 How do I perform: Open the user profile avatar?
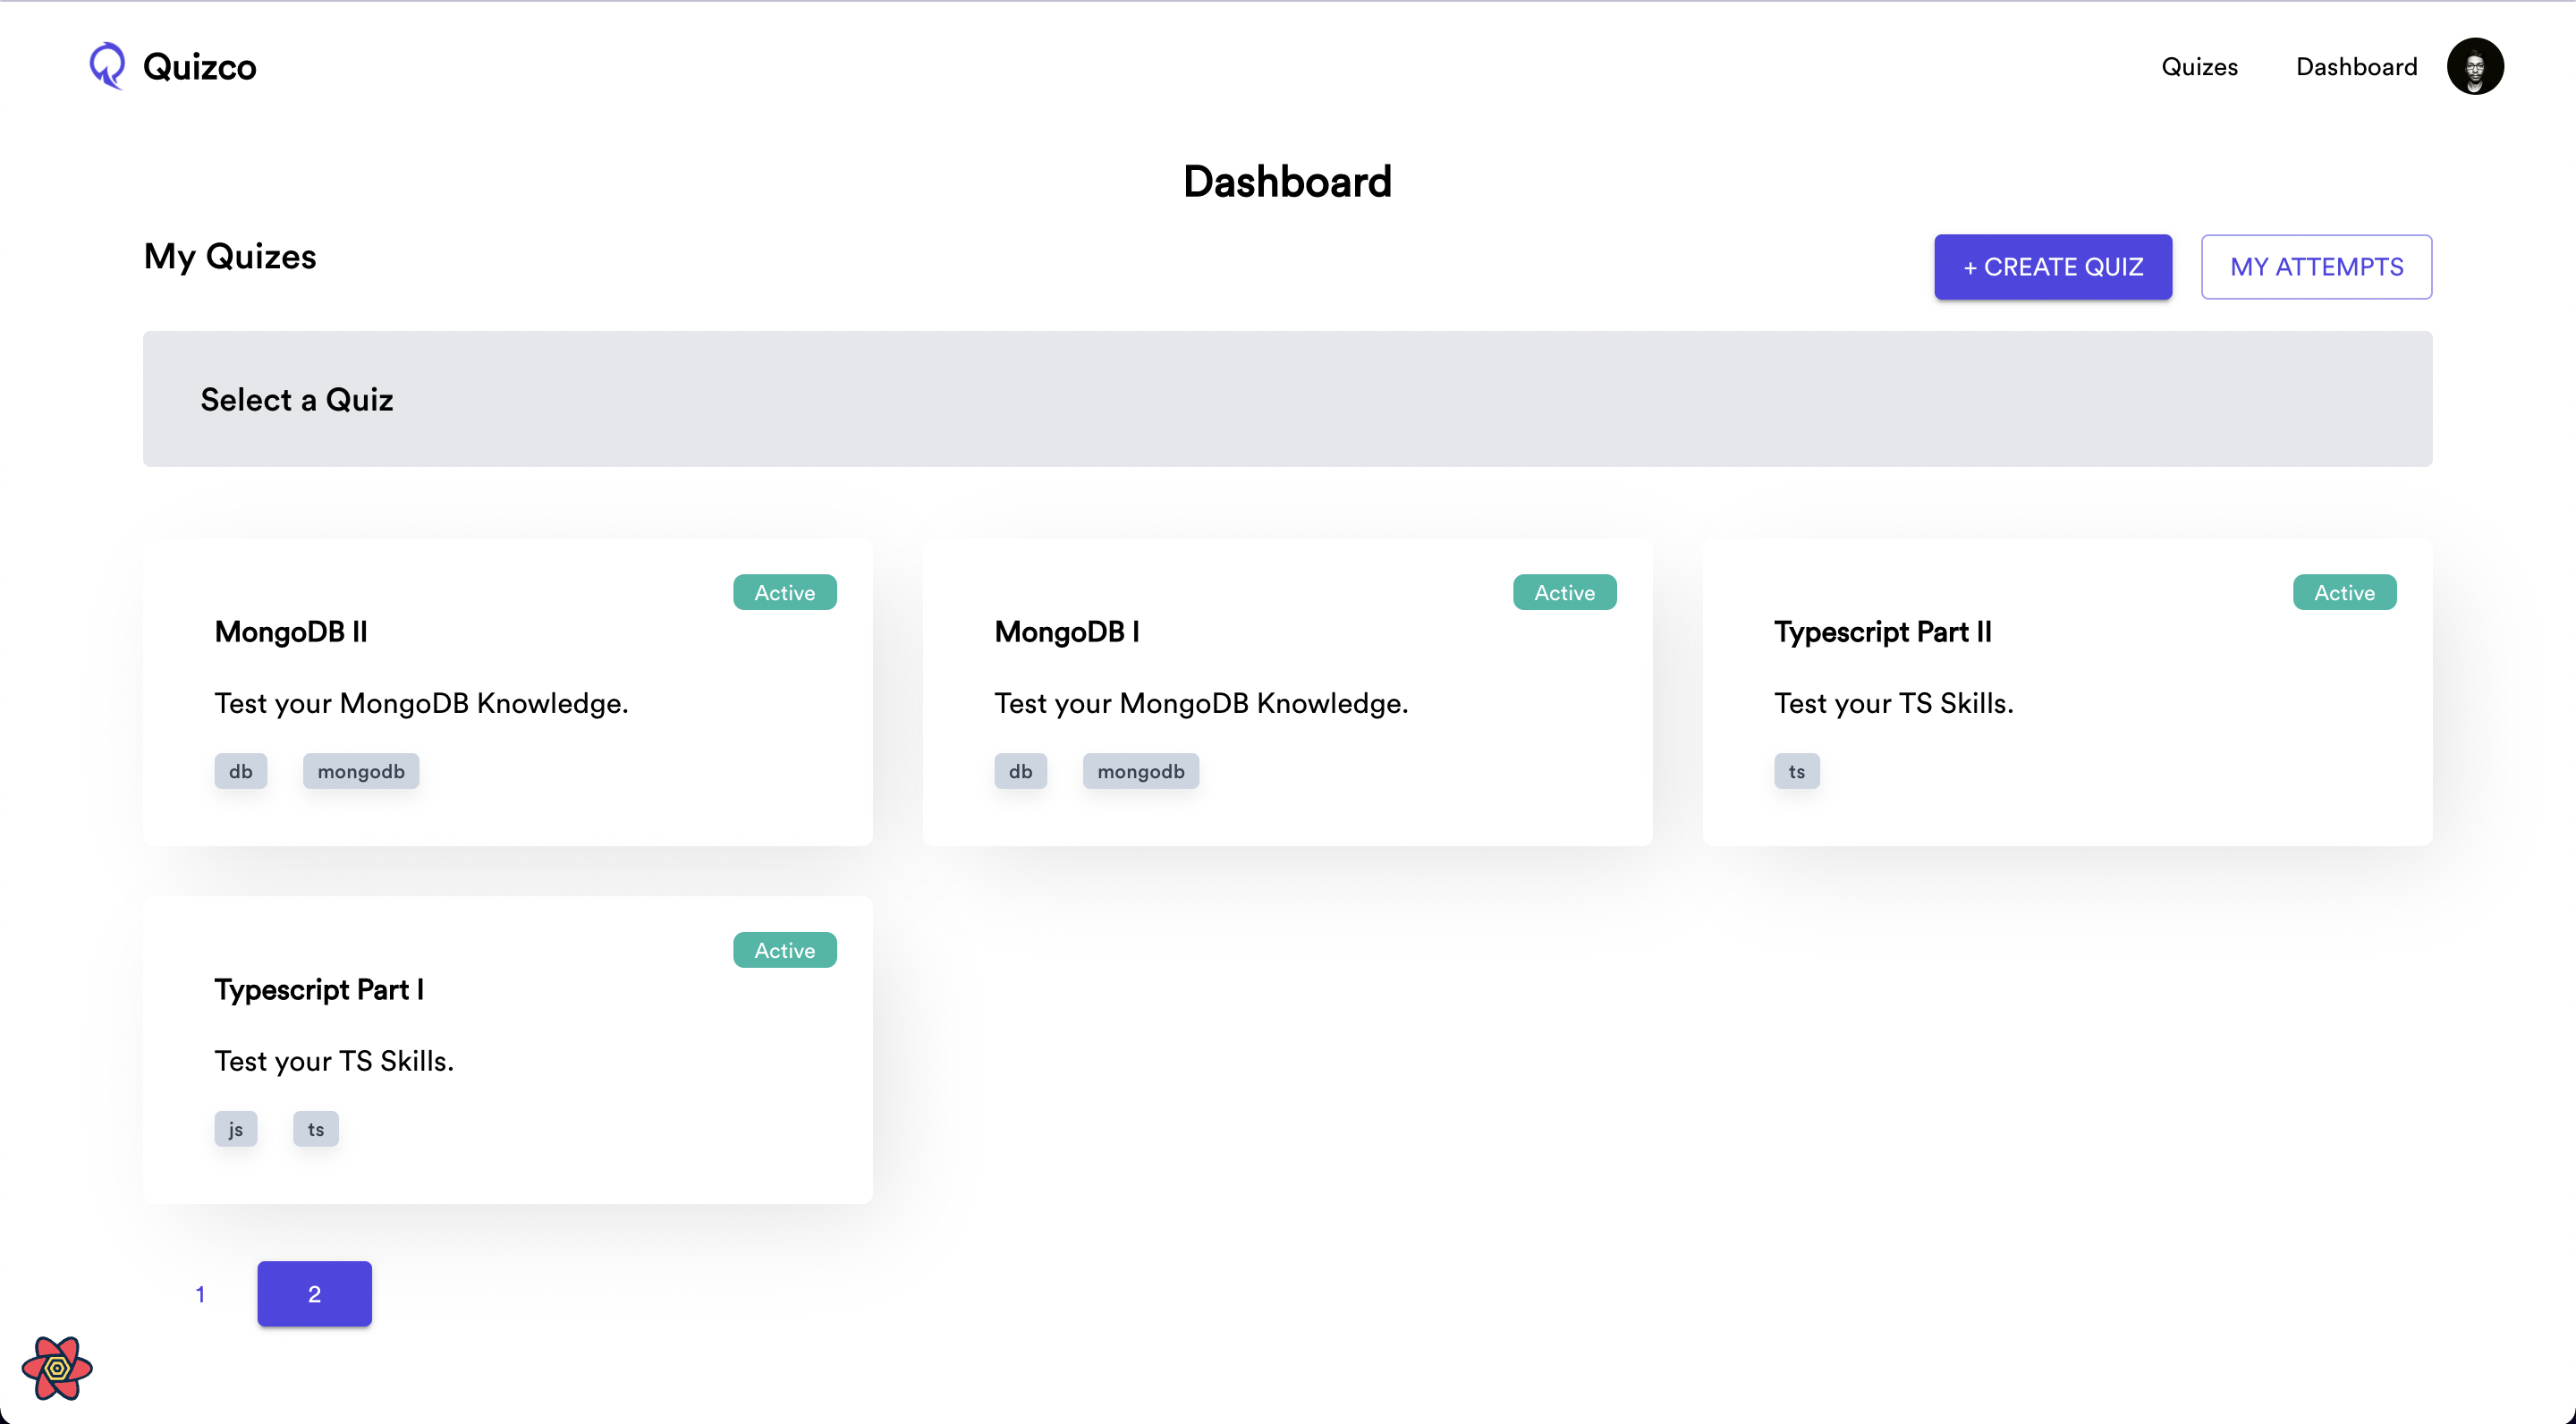[x=2474, y=66]
